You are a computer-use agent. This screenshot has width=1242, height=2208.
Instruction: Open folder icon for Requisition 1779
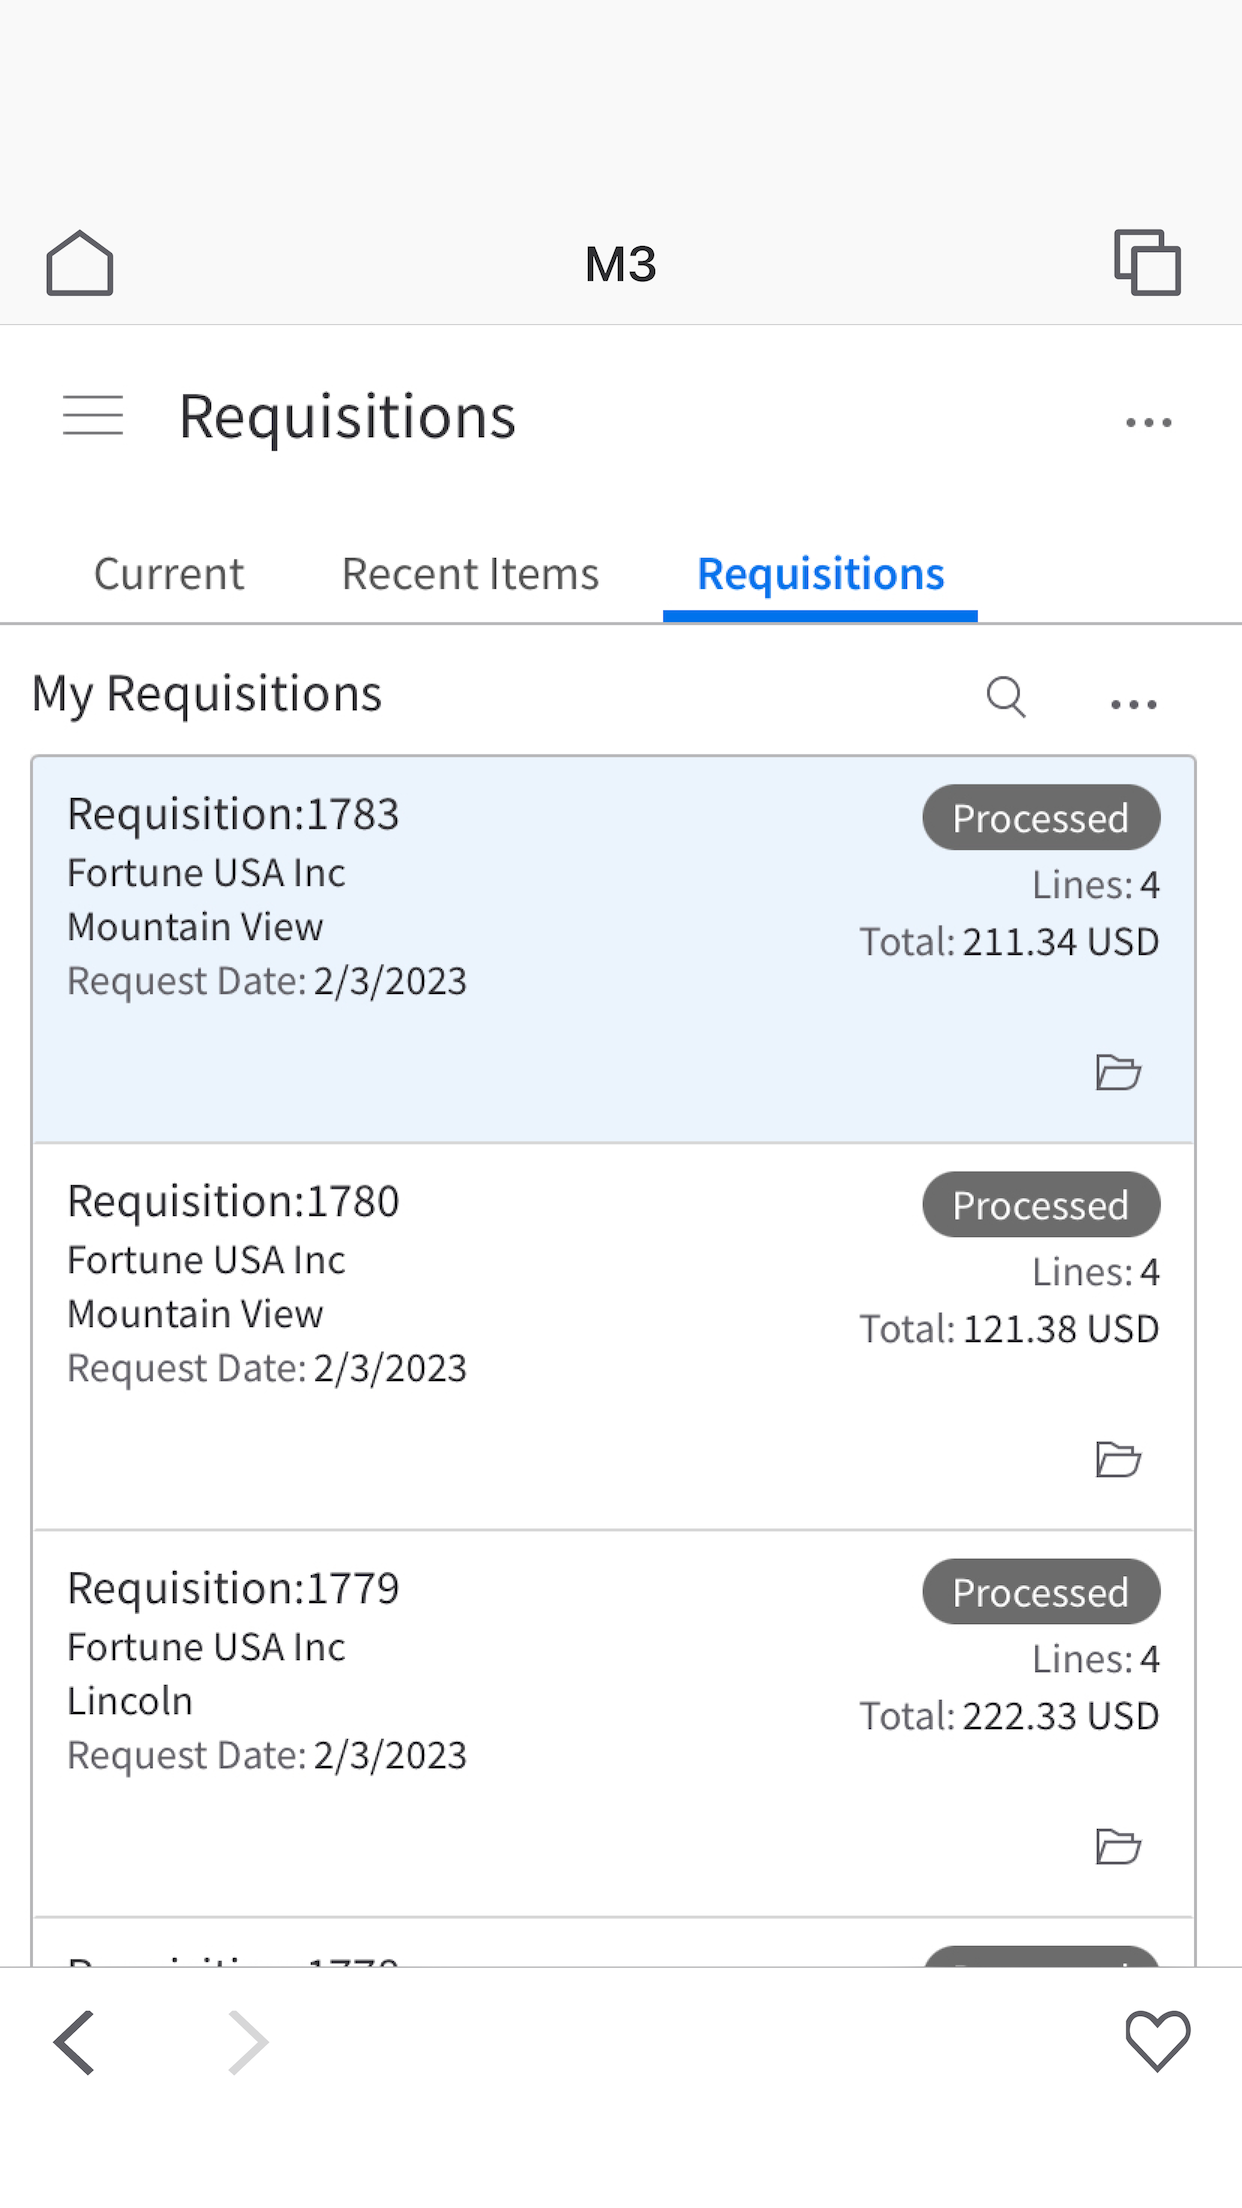click(1118, 1846)
